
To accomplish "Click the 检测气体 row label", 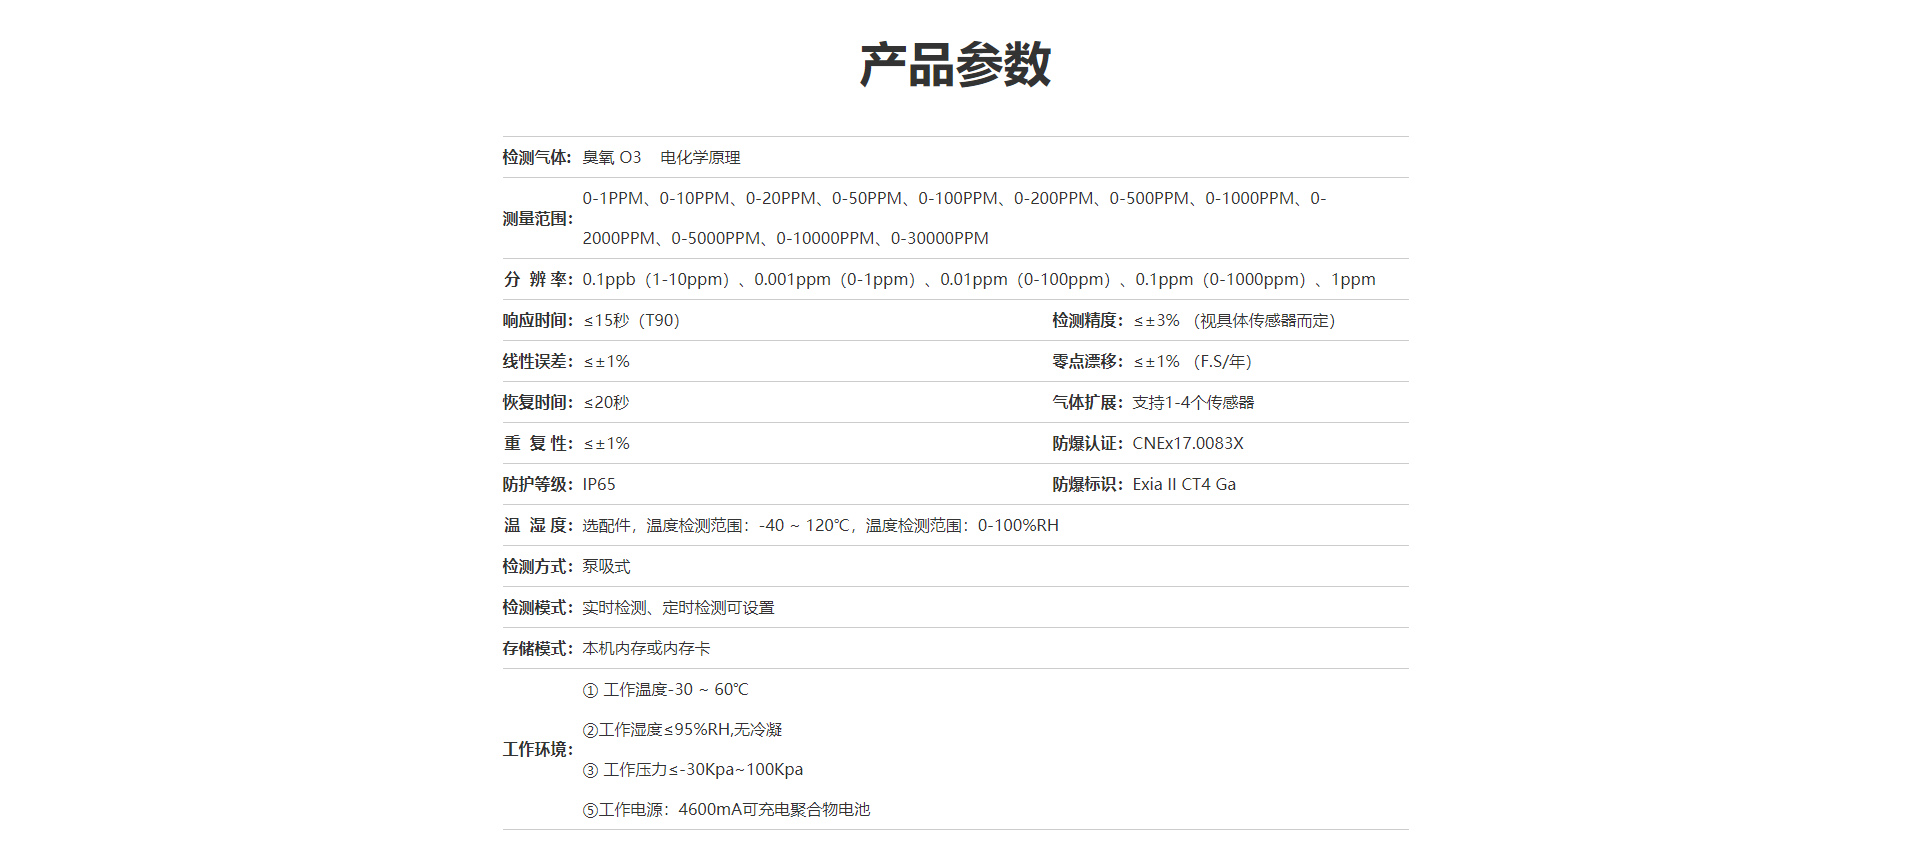I will tap(537, 158).
